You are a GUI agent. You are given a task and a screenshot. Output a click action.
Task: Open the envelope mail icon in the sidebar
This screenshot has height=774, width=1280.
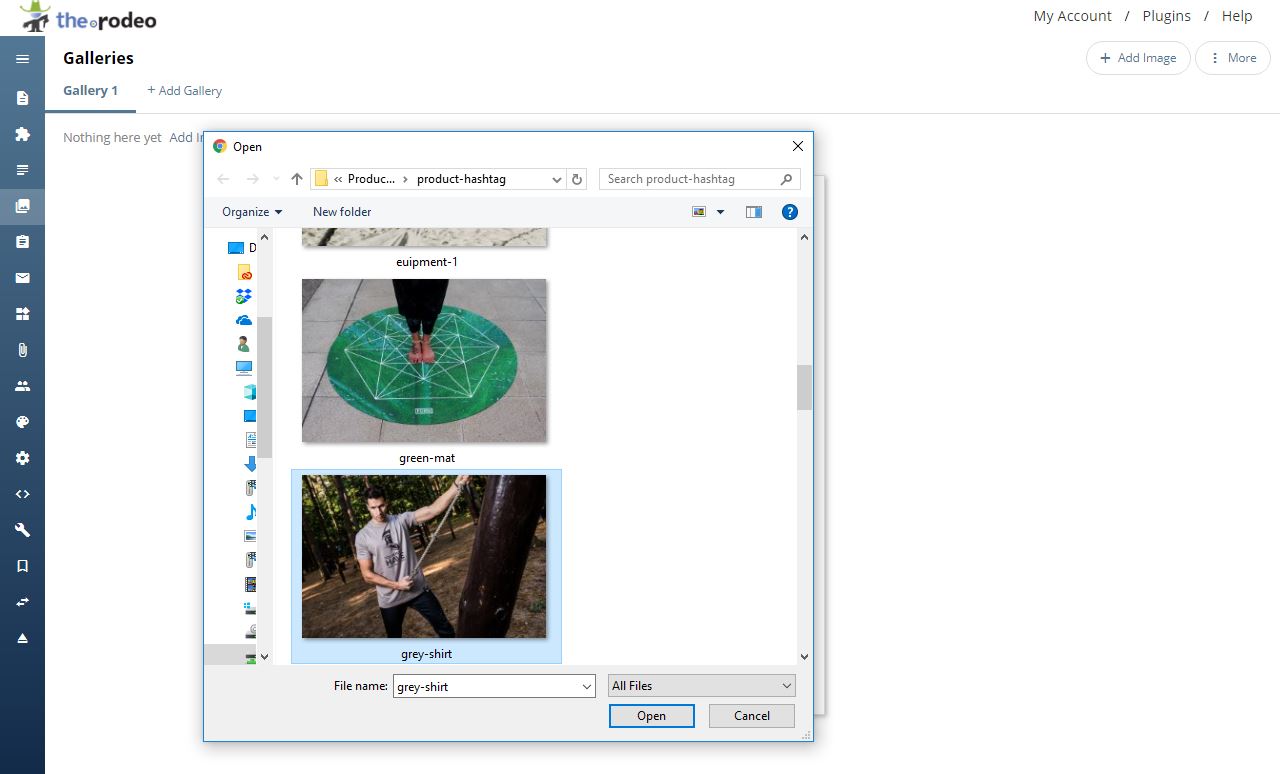[x=22, y=278]
